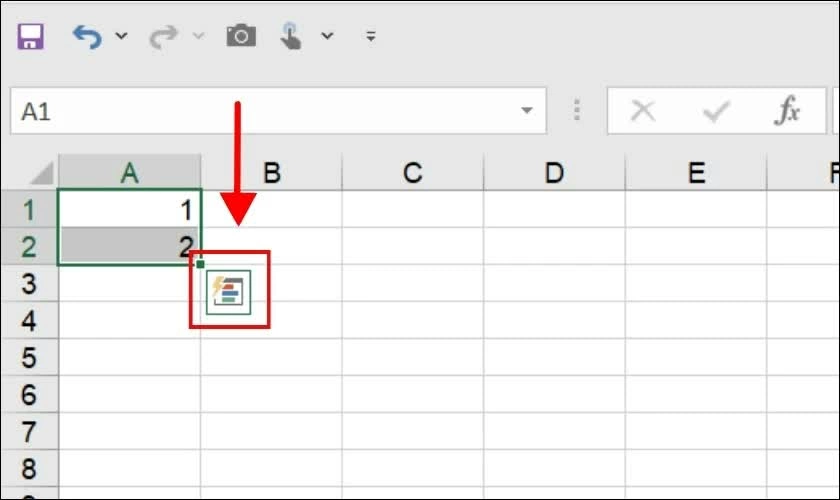Expand the Touch/Mouse mode dropdown
The width and height of the screenshot is (840, 500).
[327, 36]
